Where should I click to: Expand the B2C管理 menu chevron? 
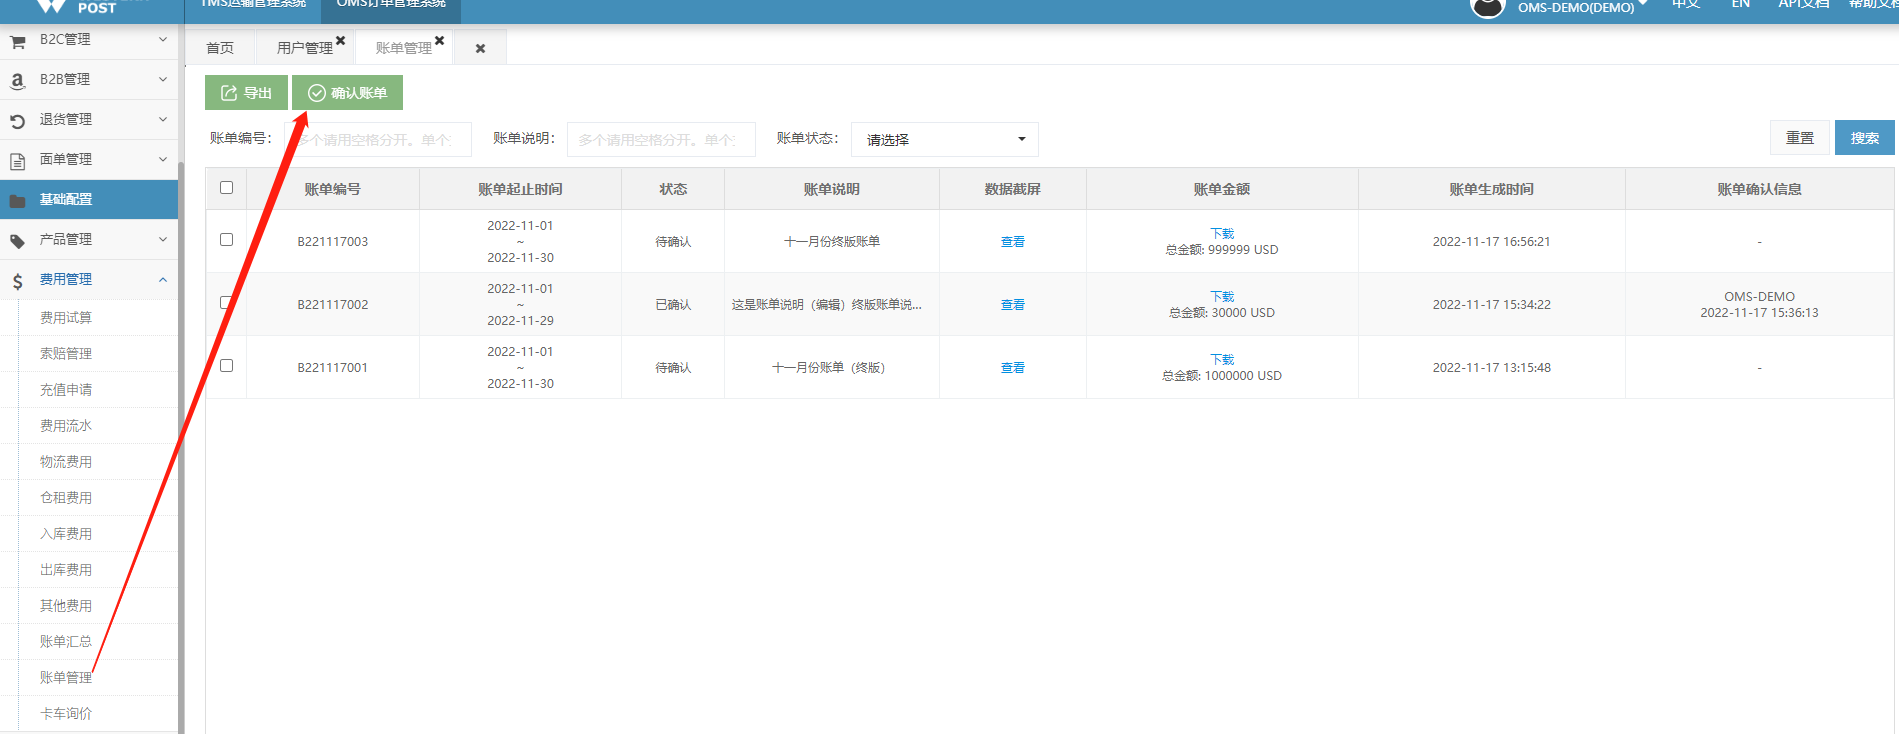163,39
